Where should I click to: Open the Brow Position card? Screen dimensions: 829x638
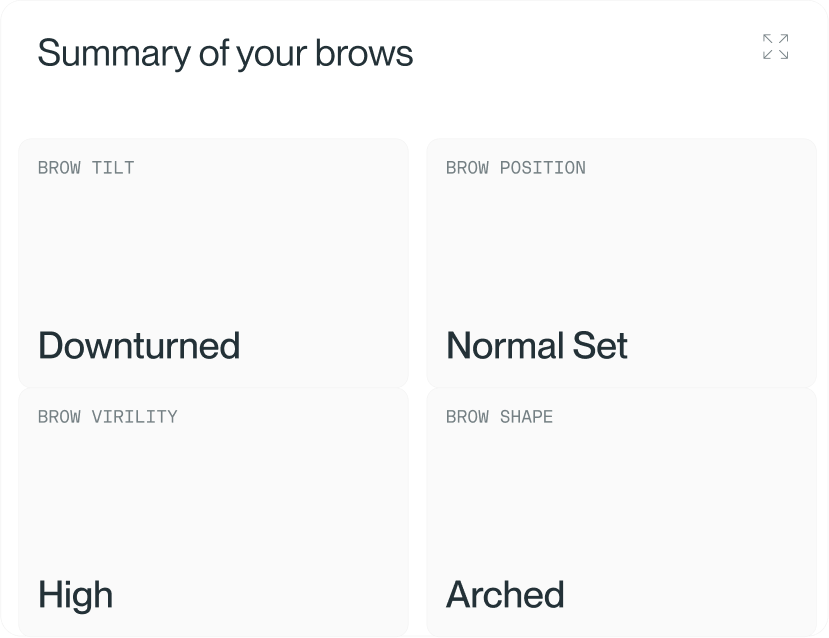[622, 263]
